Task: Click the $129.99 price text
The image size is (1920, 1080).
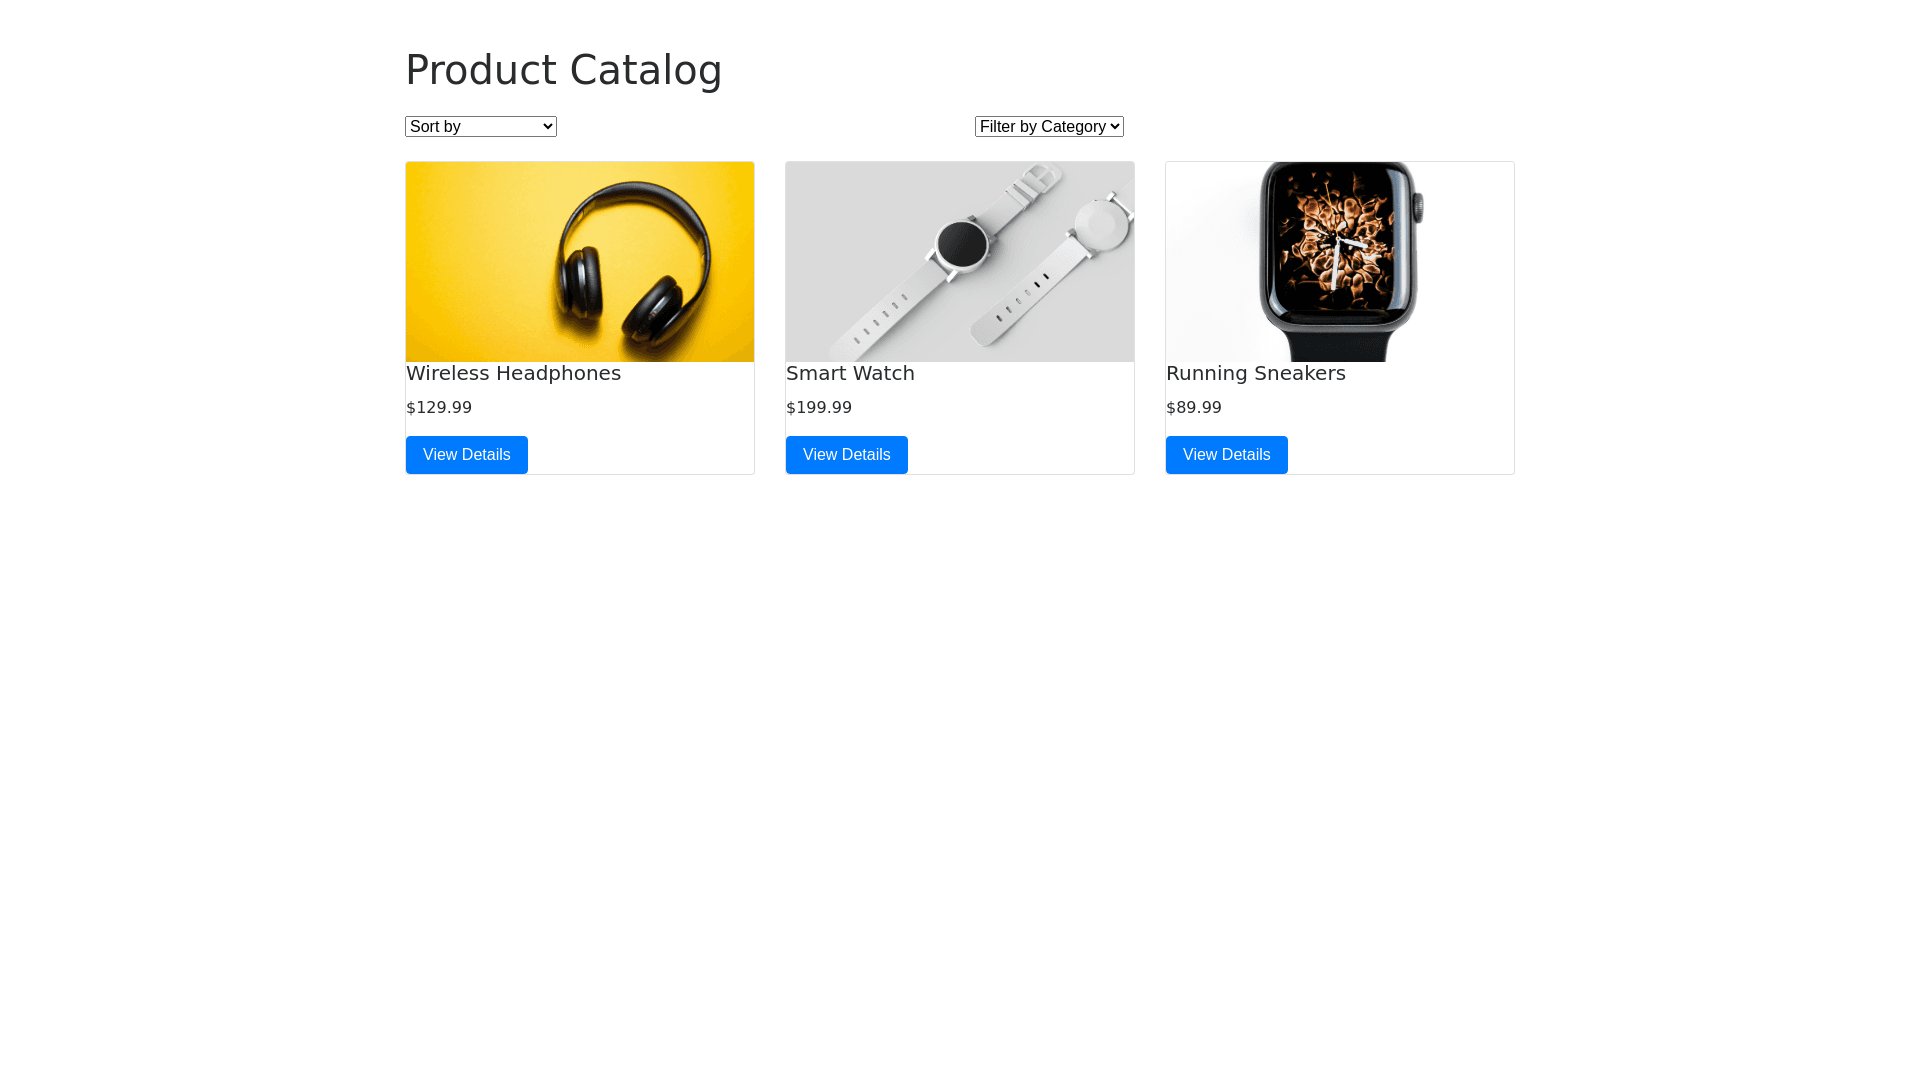Action: coord(439,408)
